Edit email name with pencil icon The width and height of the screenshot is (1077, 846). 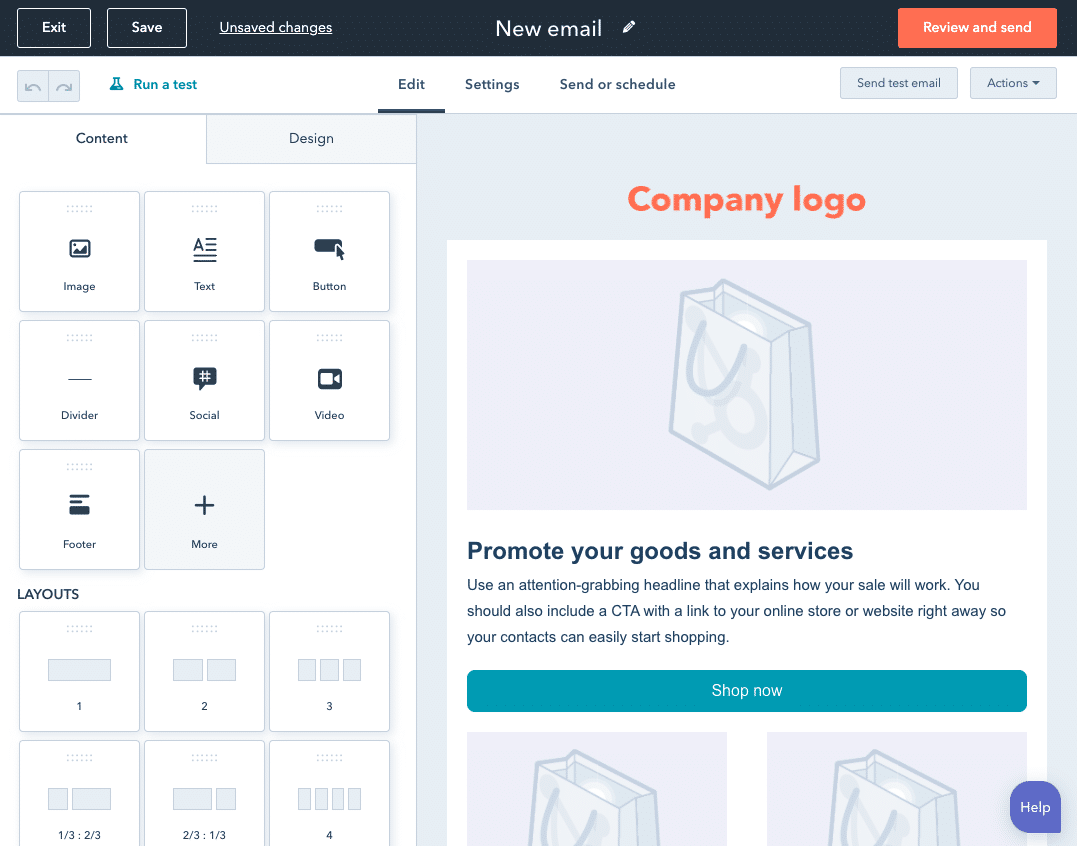click(628, 27)
